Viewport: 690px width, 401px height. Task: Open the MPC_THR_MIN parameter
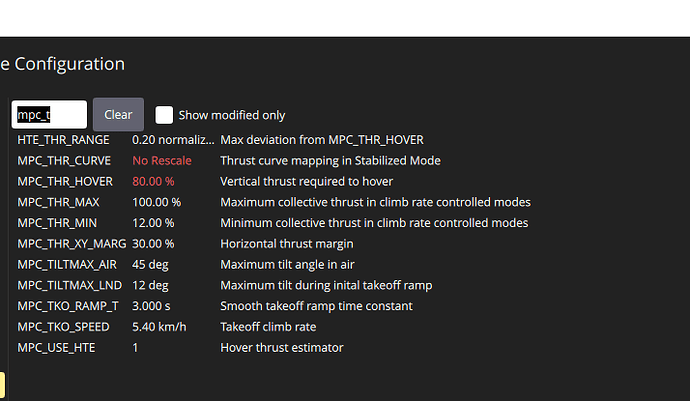tap(59, 223)
